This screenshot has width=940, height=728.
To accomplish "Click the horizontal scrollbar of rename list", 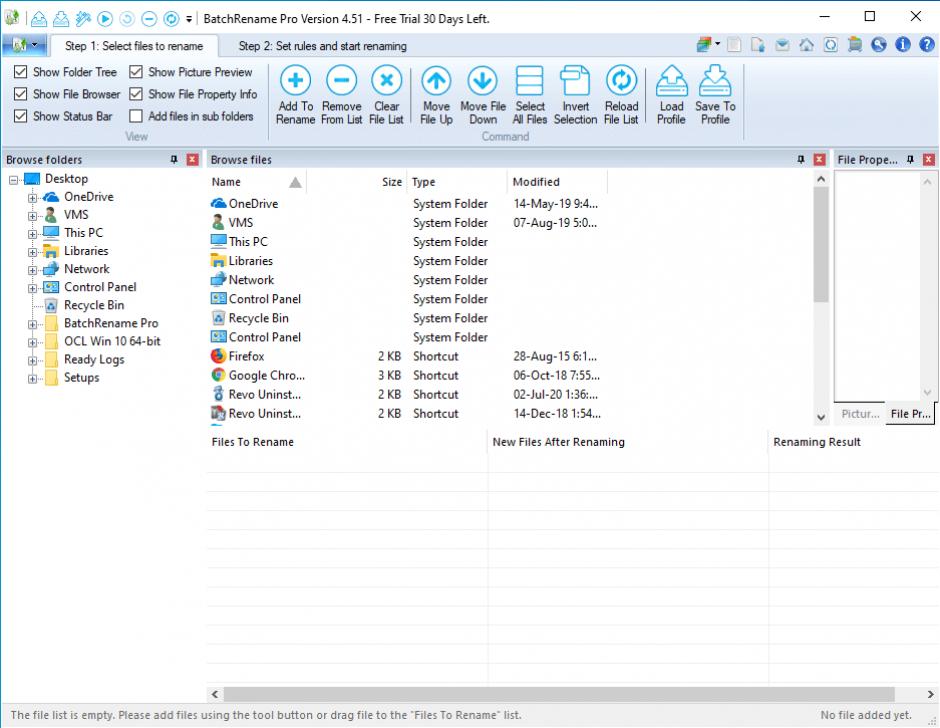I will pyautogui.click(x=559, y=694).
